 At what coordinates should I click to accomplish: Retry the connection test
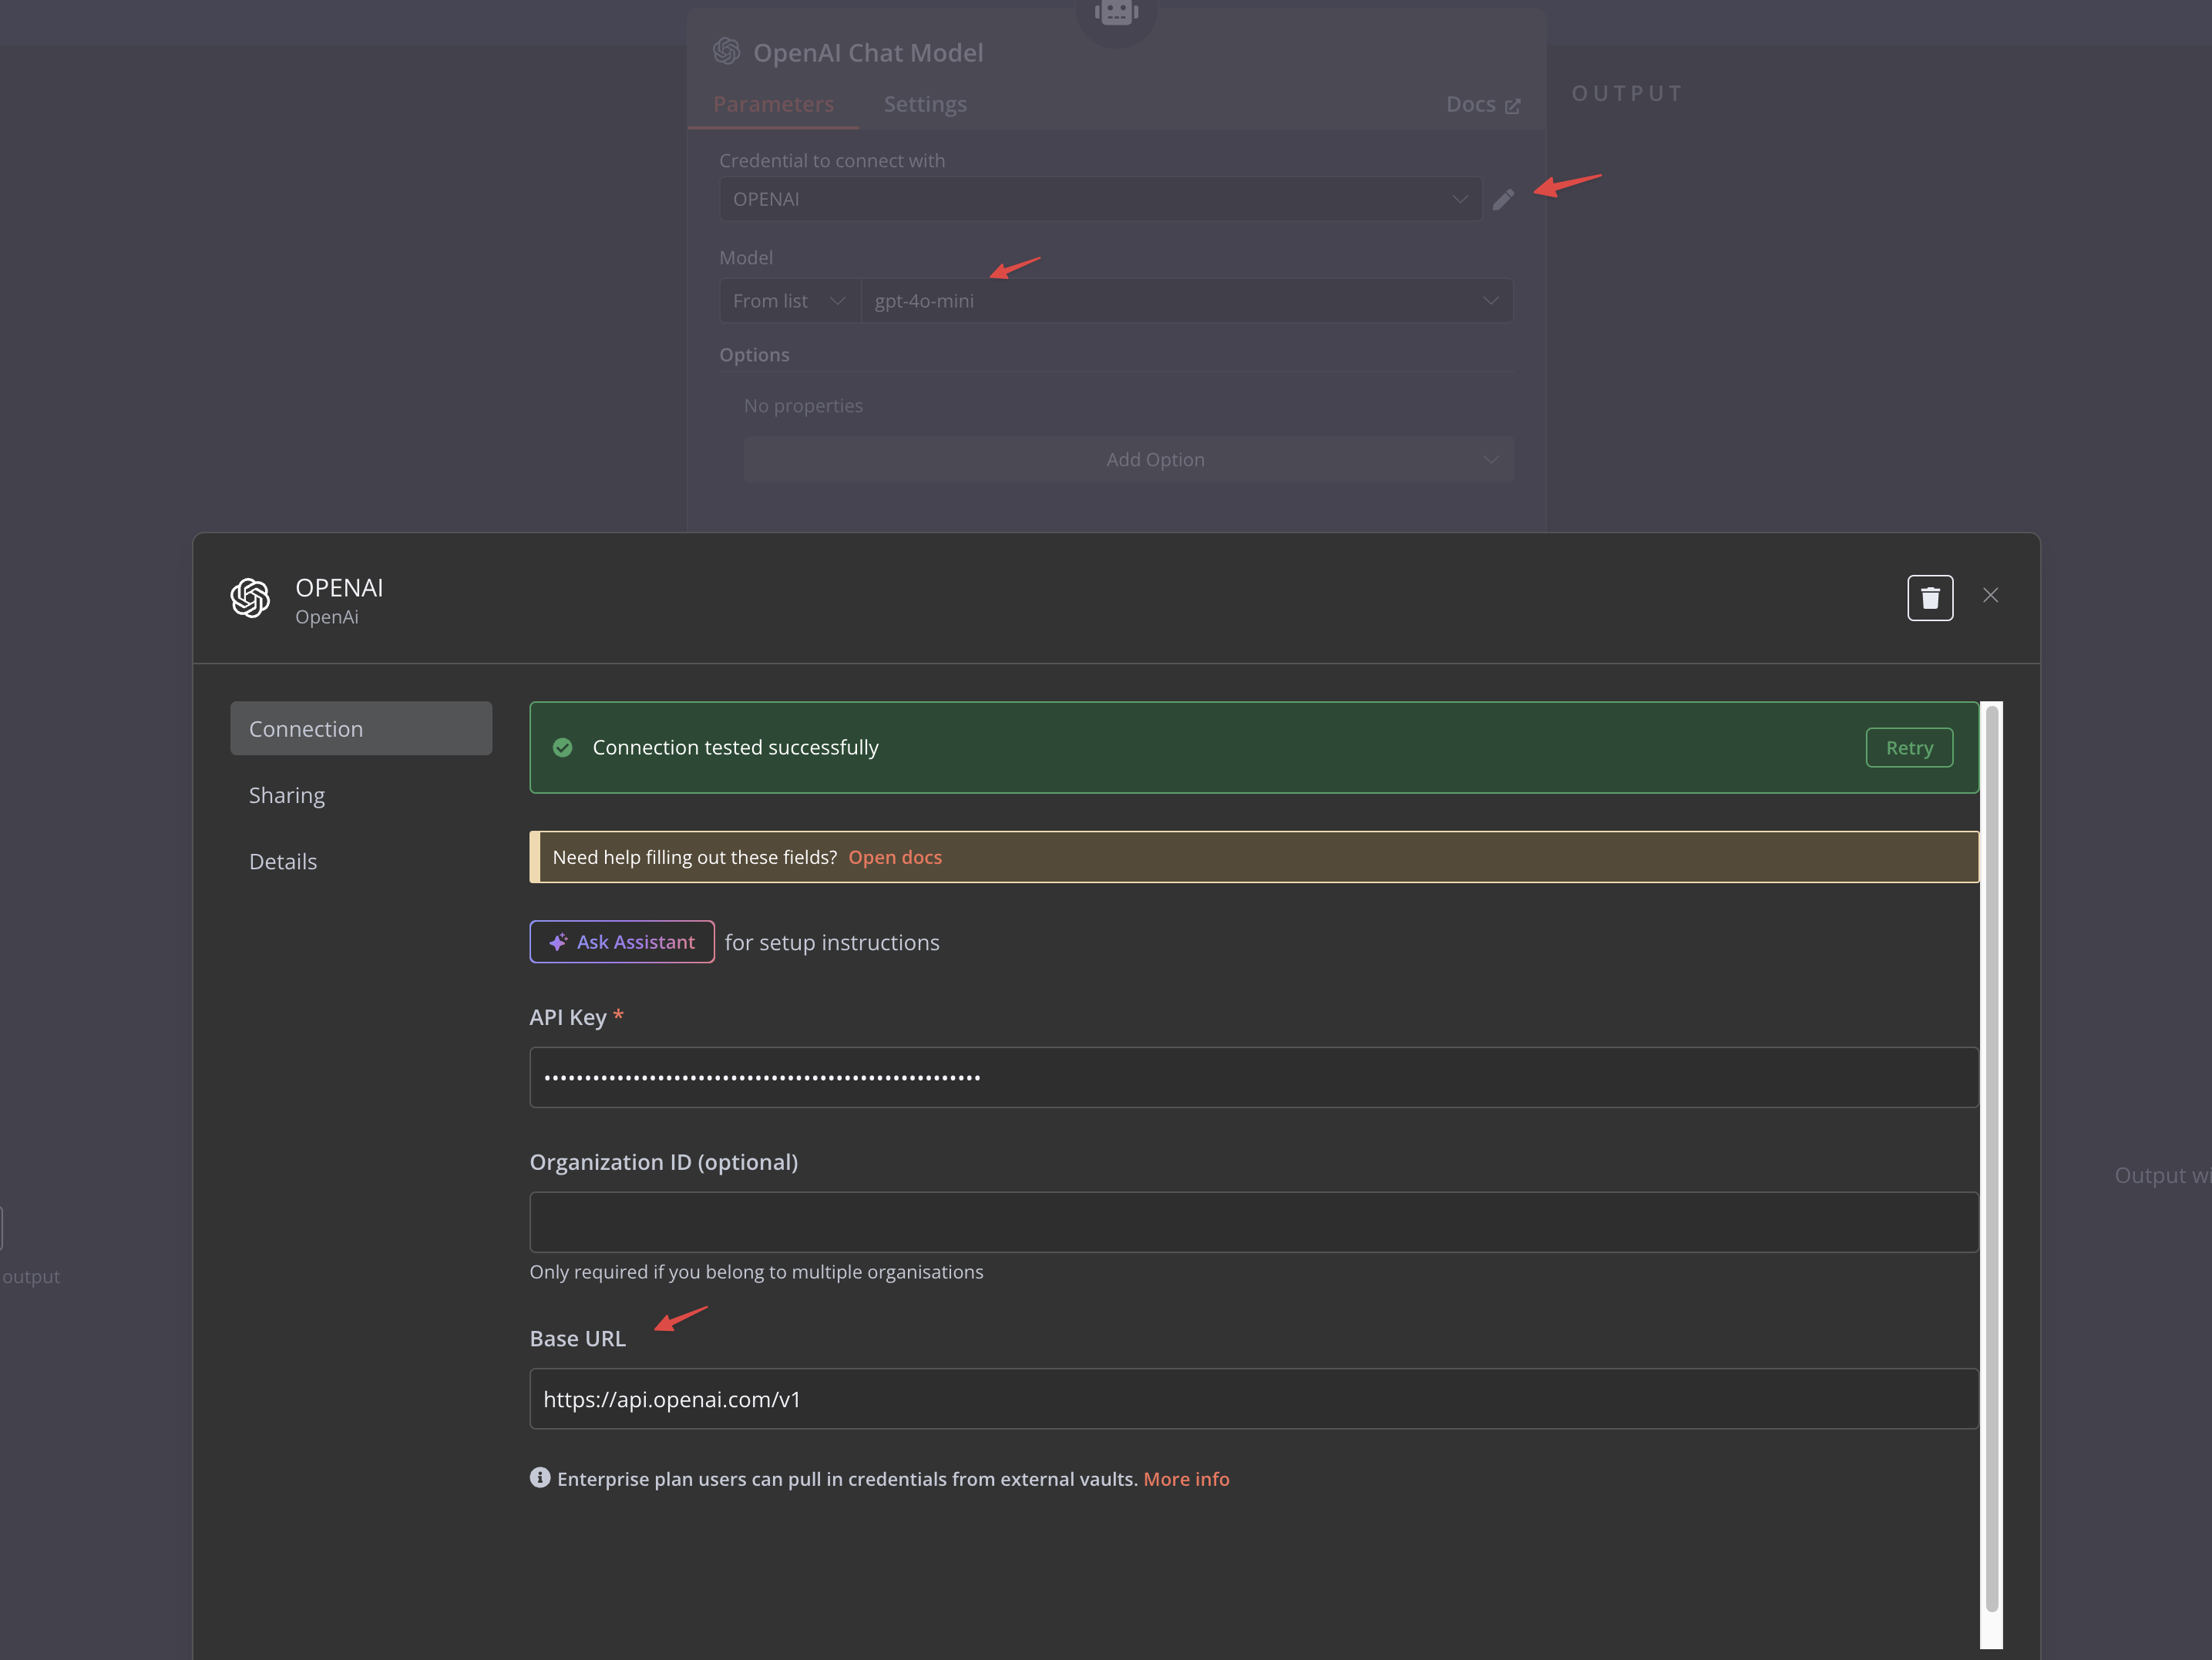coord(1909,748)
